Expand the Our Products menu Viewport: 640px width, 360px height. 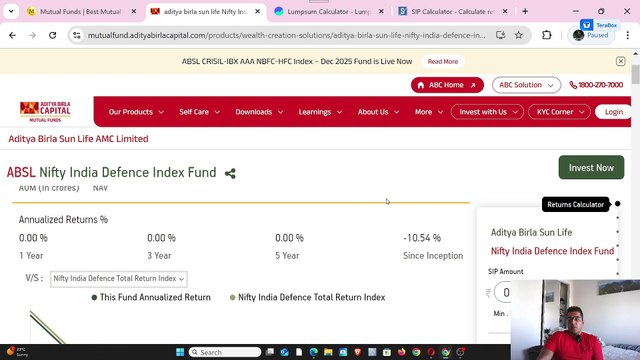pos(136,112)
